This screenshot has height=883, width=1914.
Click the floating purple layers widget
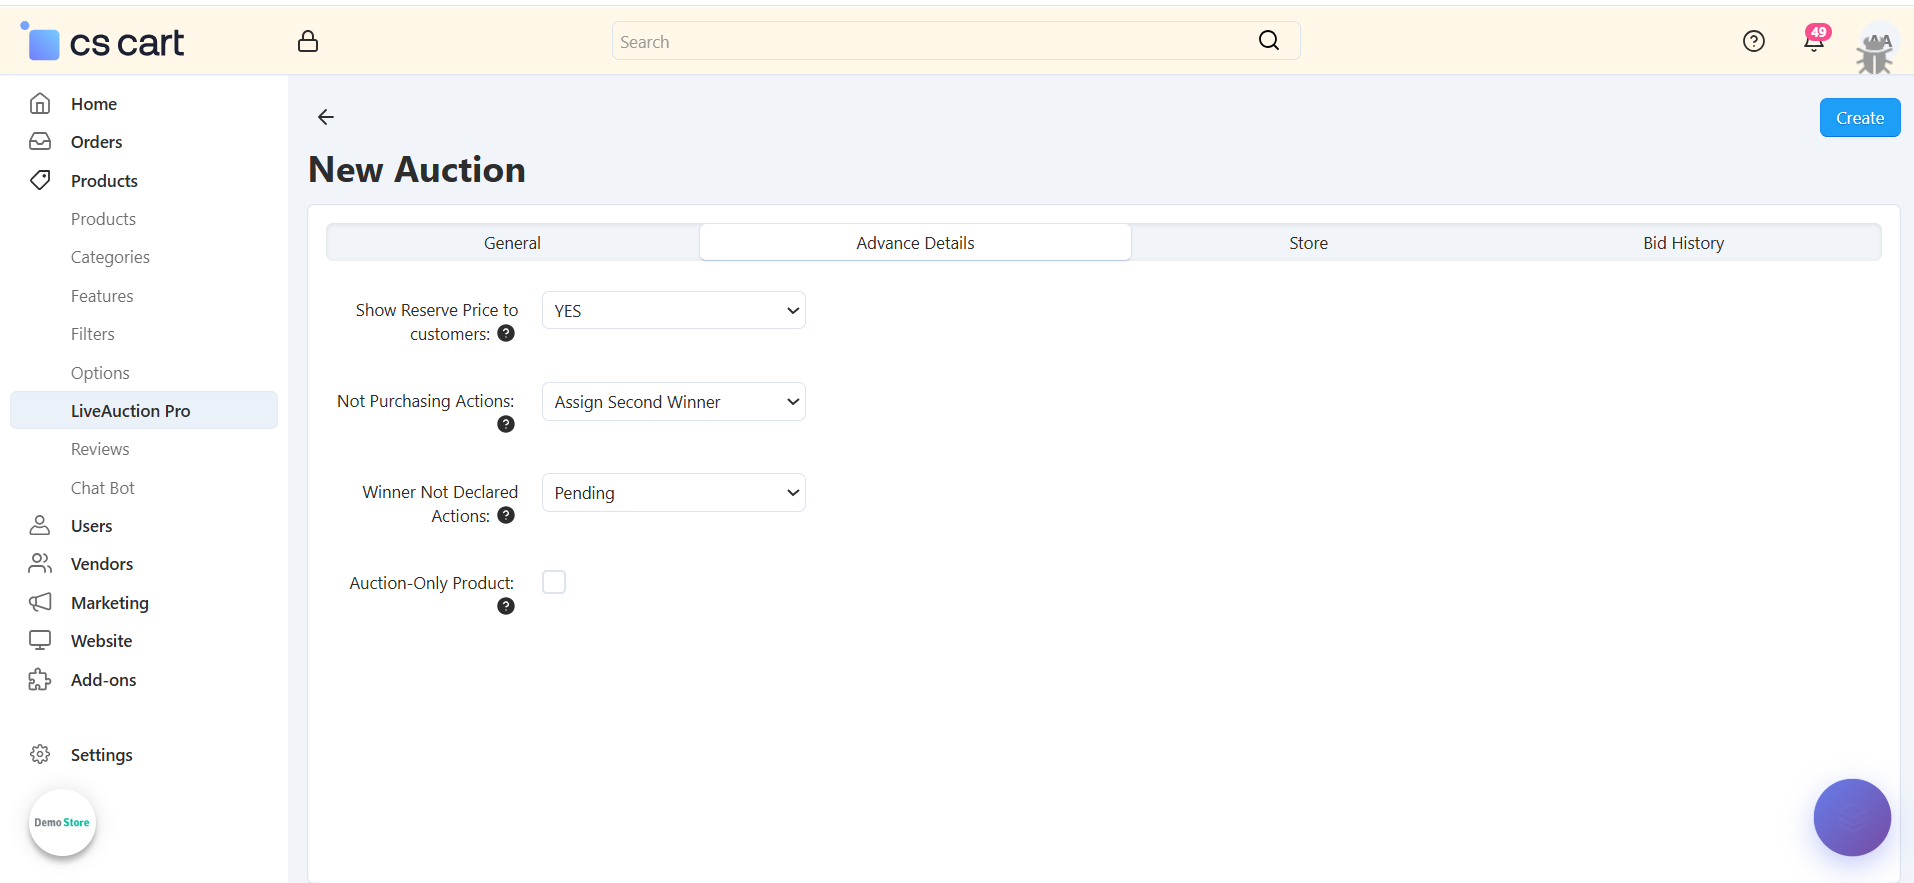(1851, 817)
